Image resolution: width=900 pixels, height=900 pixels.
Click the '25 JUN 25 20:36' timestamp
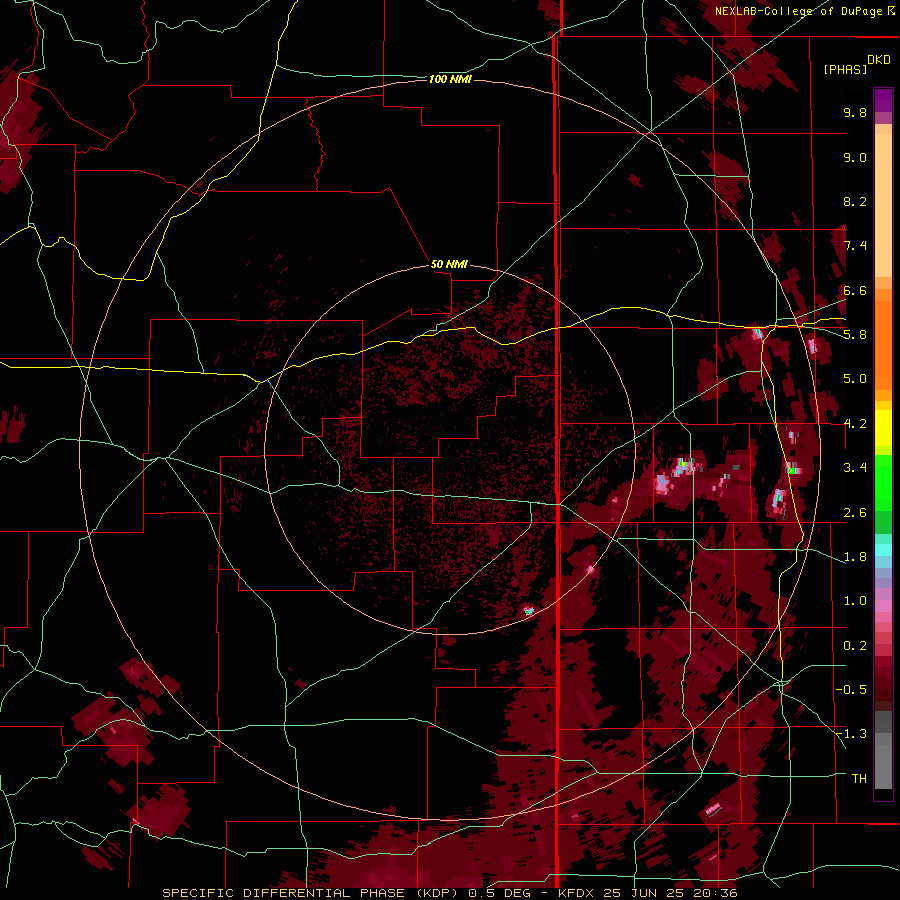[670, 893]
